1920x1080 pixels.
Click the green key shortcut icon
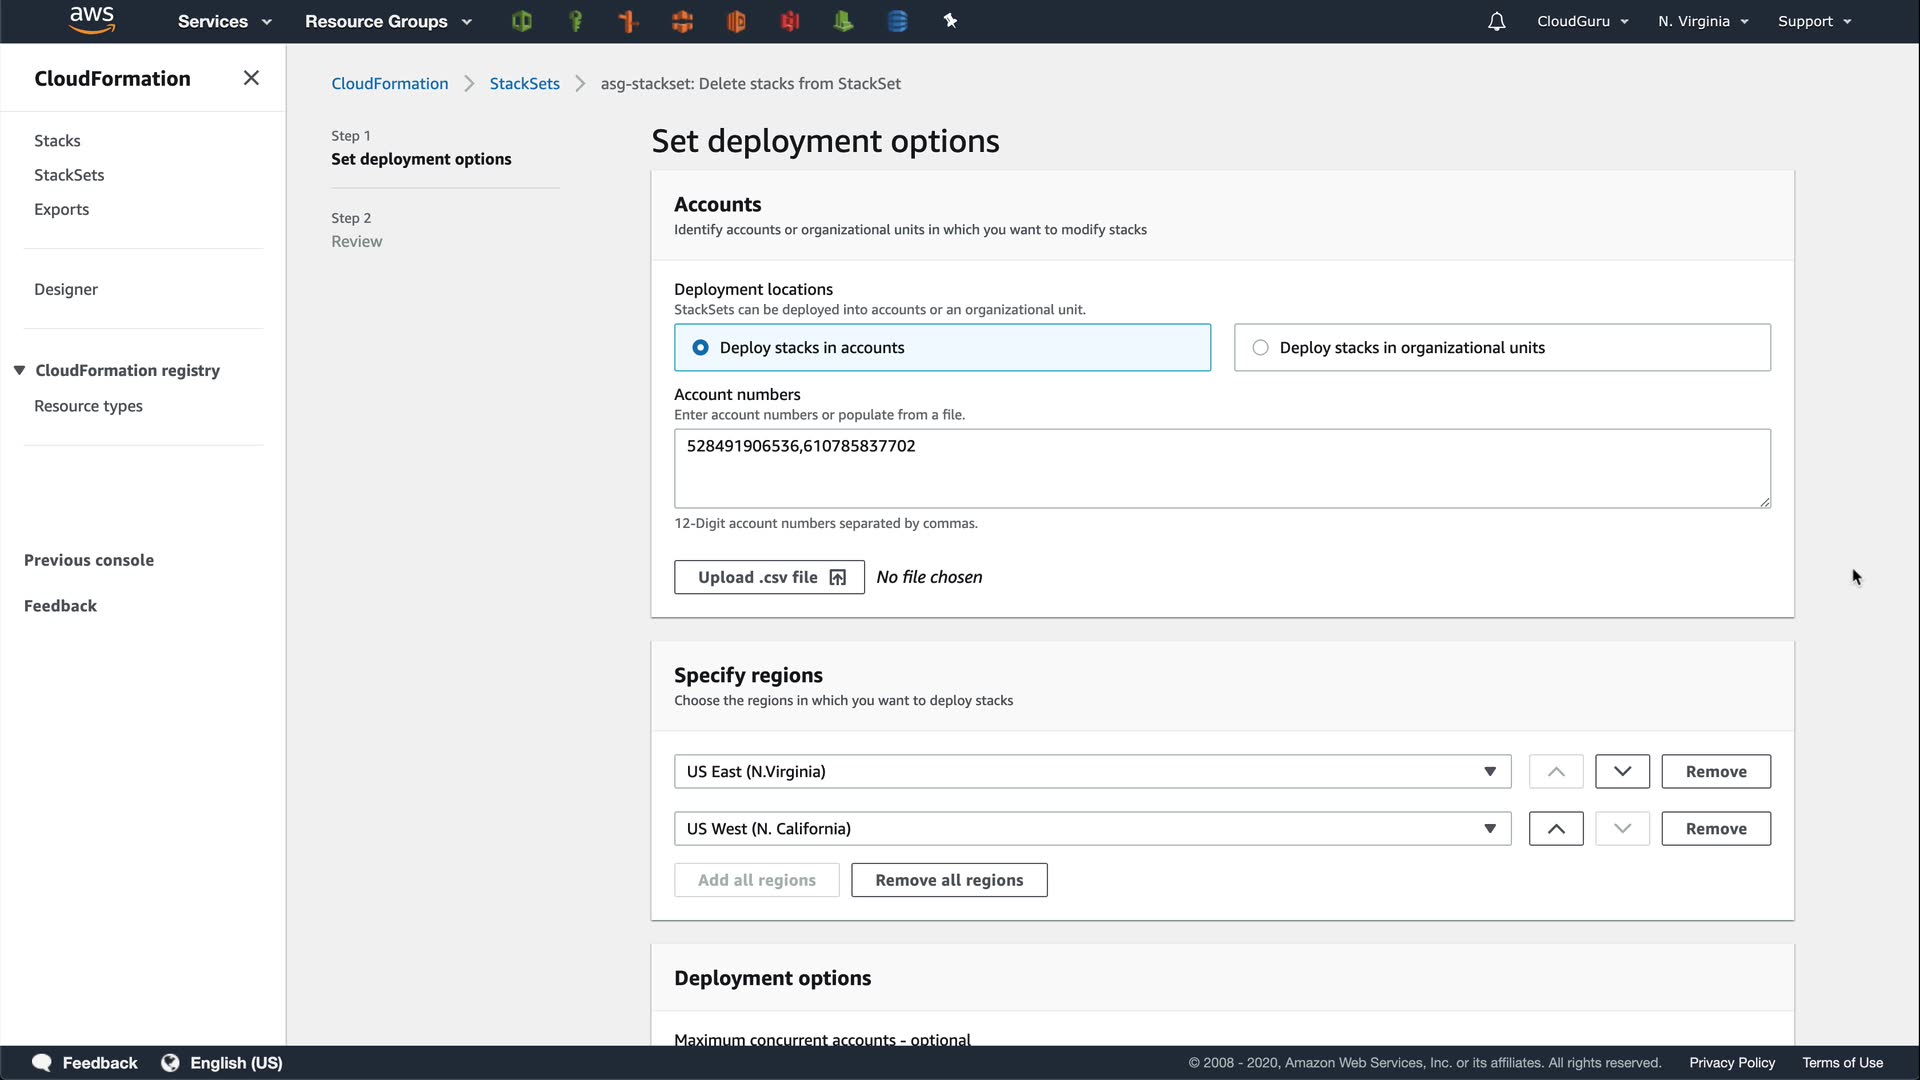click(x=575, y=21)
